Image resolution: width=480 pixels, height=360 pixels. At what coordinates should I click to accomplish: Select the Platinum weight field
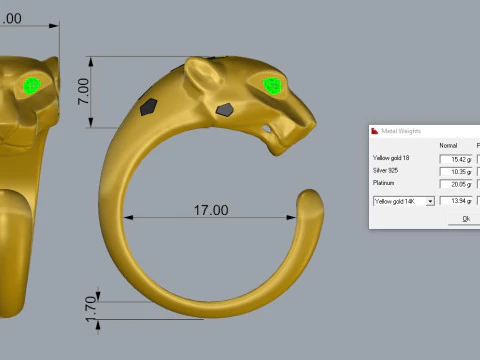pos(456,184)
